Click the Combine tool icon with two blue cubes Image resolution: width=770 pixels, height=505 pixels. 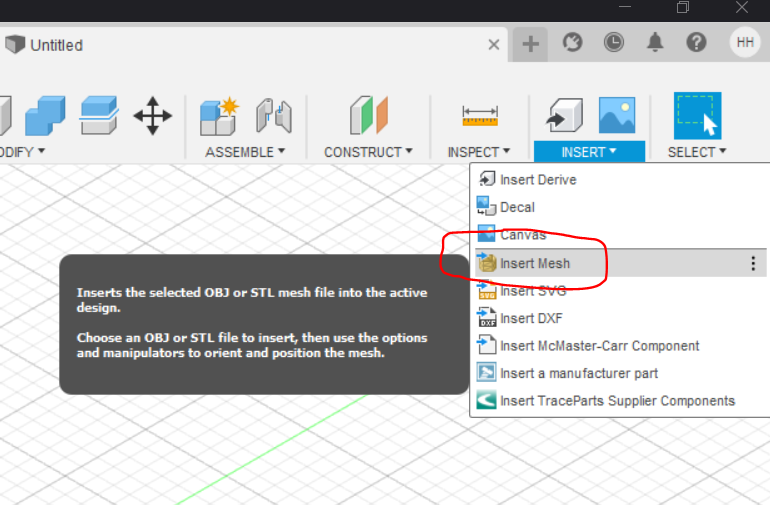(45, 116)
